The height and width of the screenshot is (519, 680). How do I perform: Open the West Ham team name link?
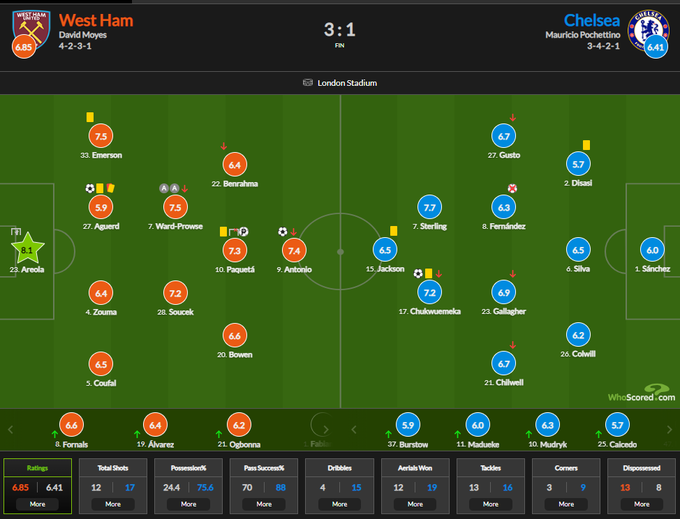96,20
